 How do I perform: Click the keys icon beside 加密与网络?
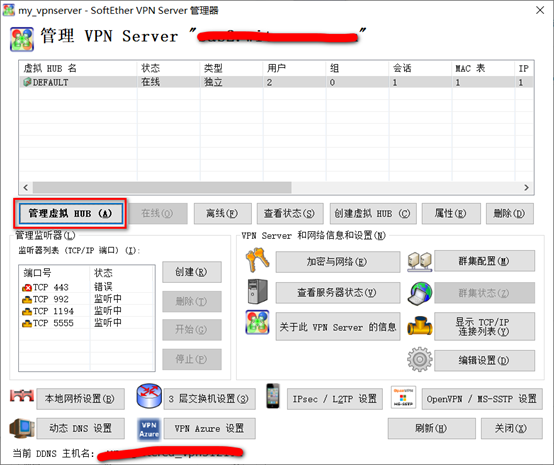click(258, 260)
